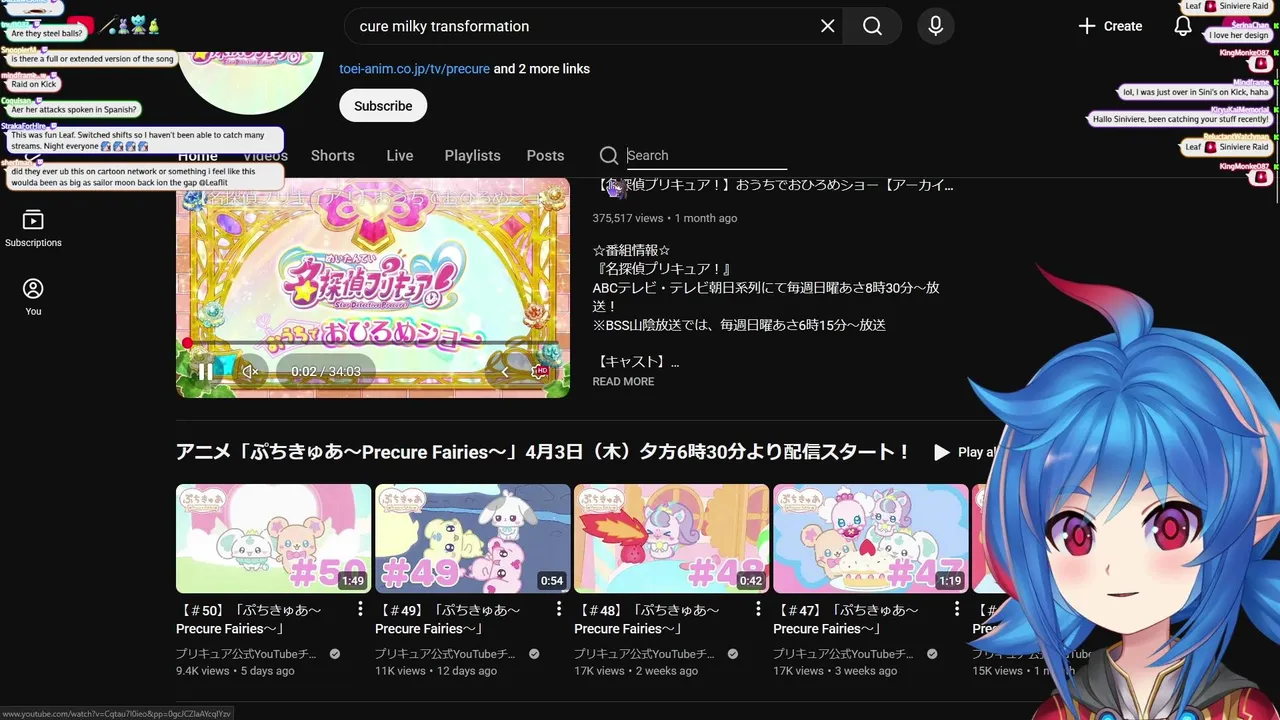Image resolution: width=1280 pixels, height=720 pixels.
Task: Open title of 【#49】 Precure Fairies video
Action: click(x=448, y=619)
